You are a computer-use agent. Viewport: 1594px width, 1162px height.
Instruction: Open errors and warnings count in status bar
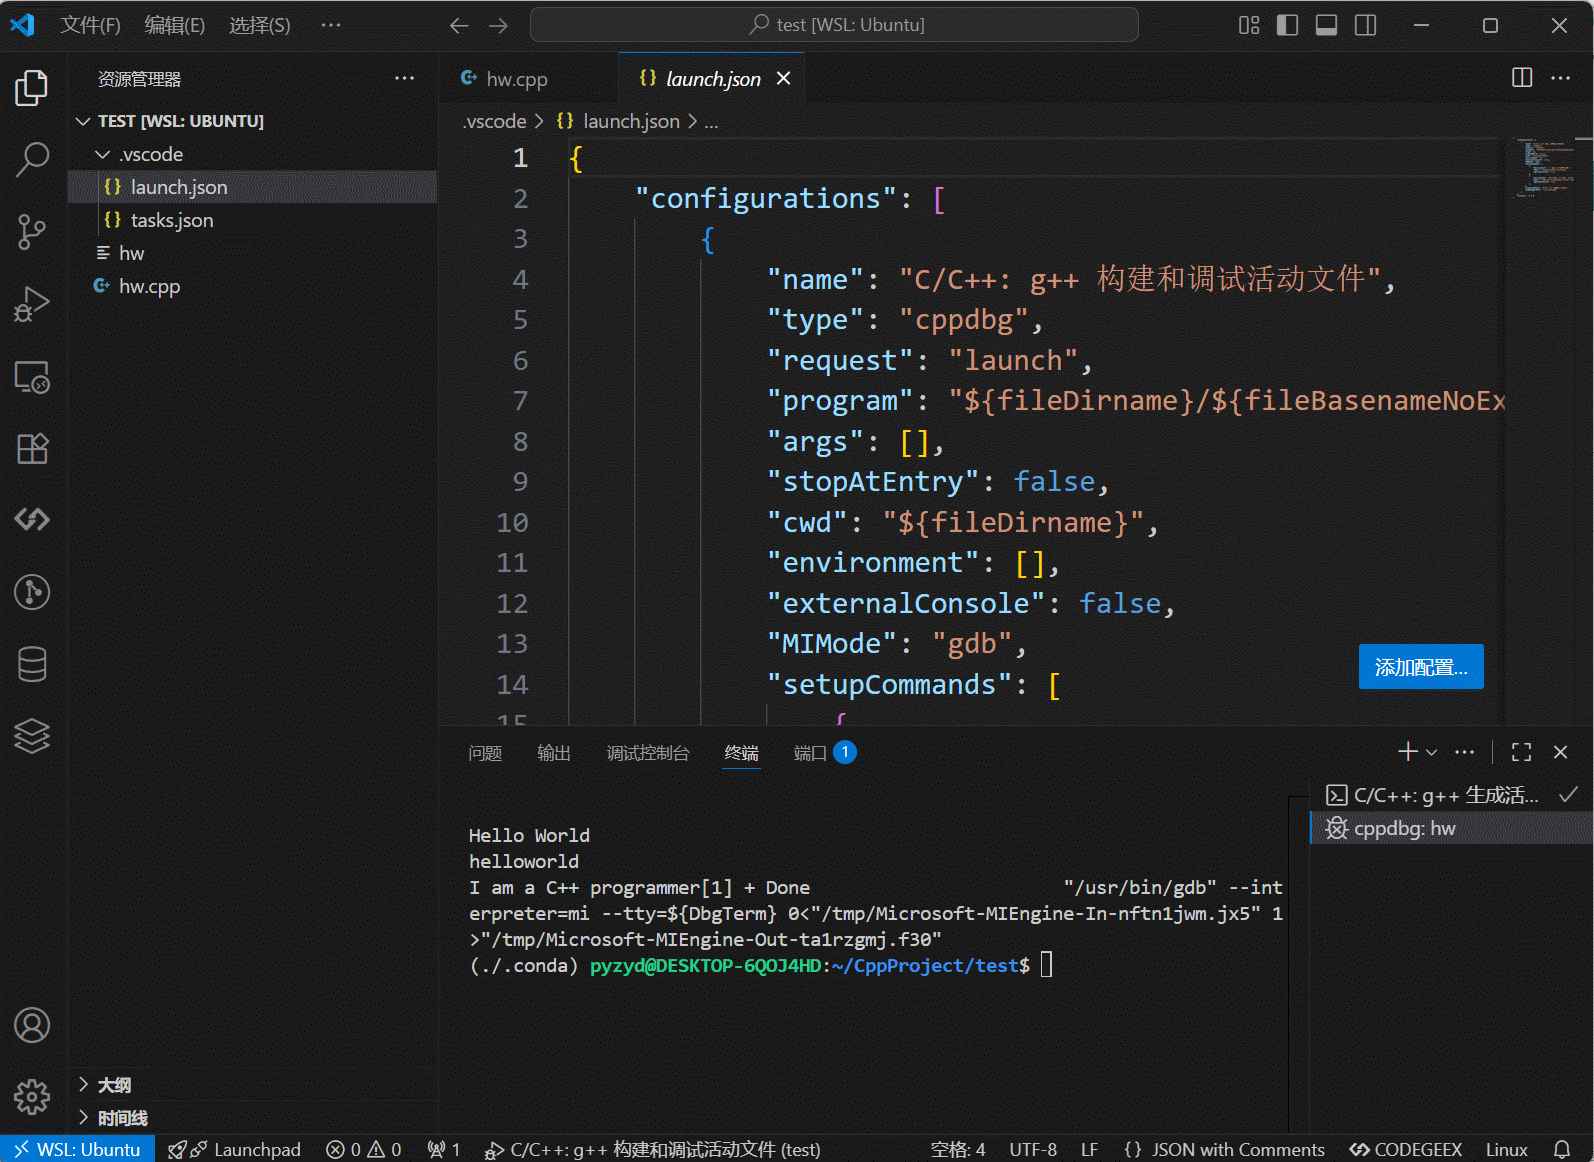(364, 1150)
